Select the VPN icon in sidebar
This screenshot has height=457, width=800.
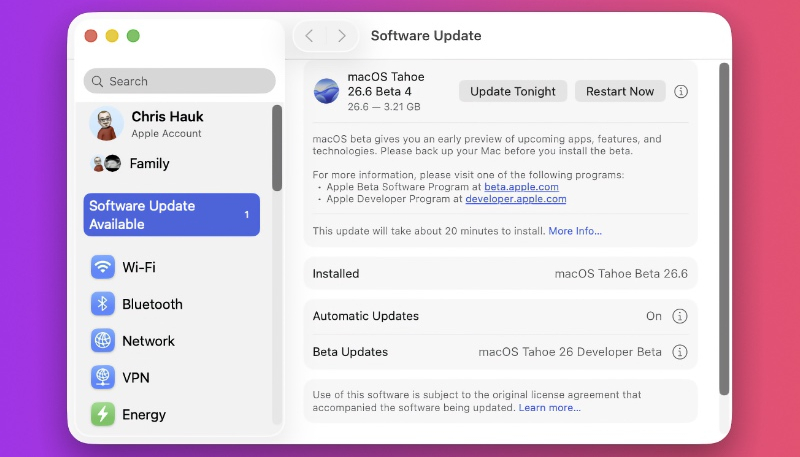103,377
